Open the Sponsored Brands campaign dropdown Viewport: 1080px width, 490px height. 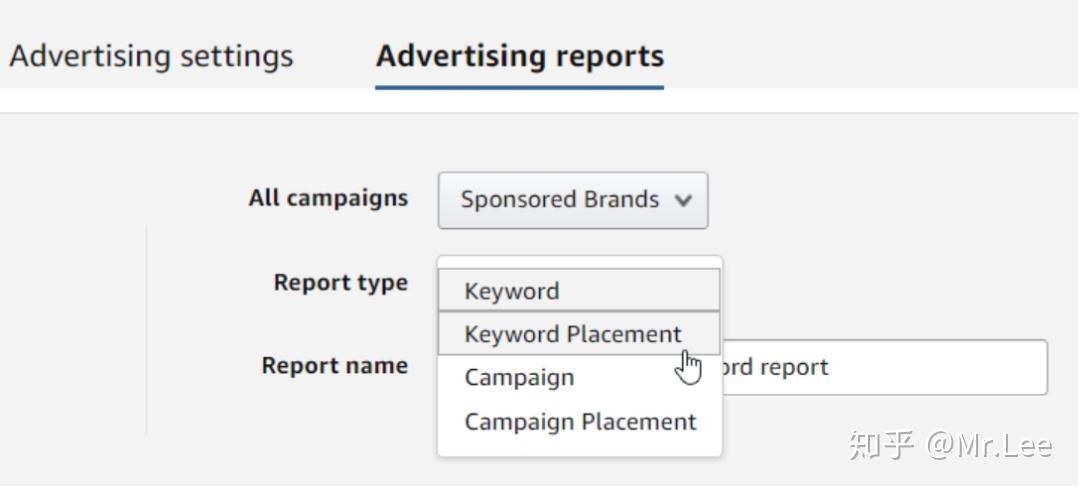[x=572, y=200]
